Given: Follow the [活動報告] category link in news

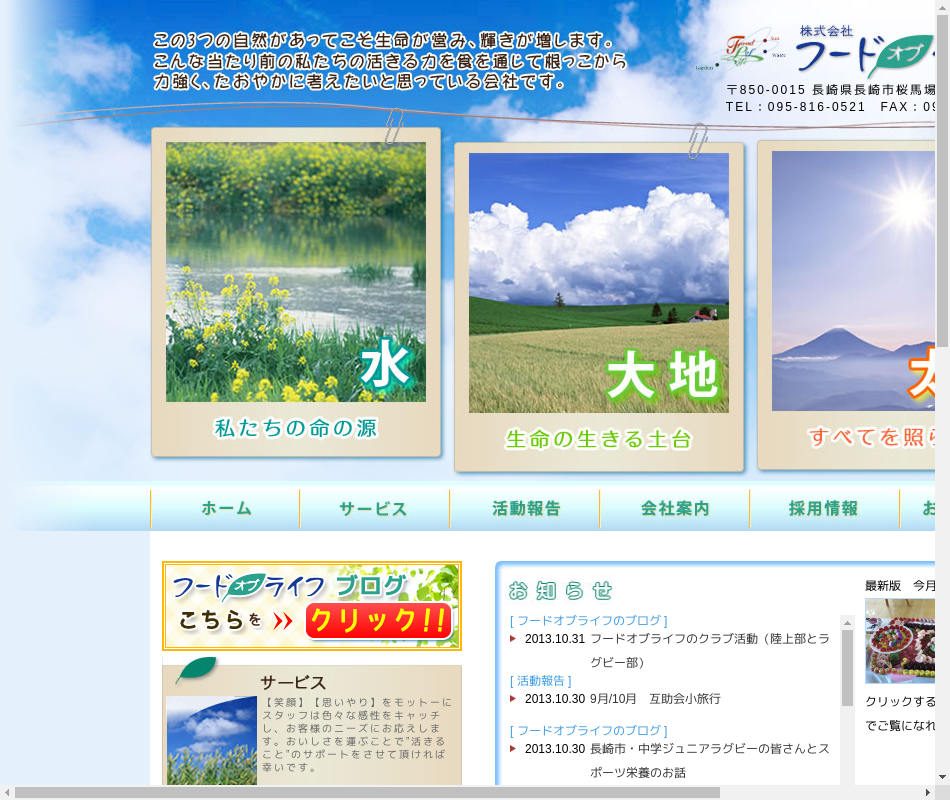Looking at the screenshot, I should pos(540,680).
